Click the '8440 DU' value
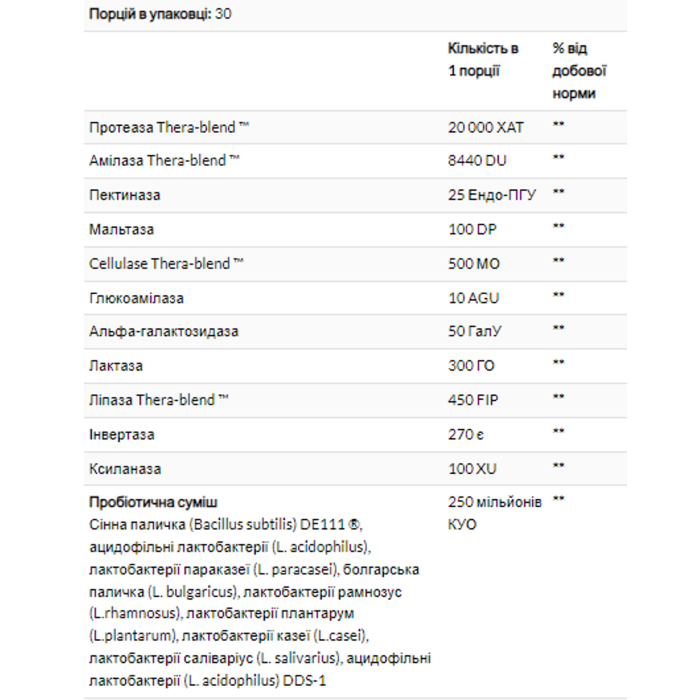 477,160
